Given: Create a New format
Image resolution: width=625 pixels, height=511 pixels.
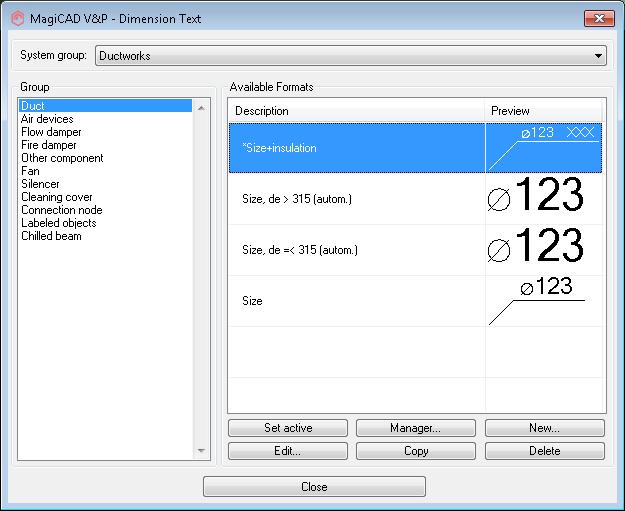Looking at the screenshot, I should [x=544, y=428].
